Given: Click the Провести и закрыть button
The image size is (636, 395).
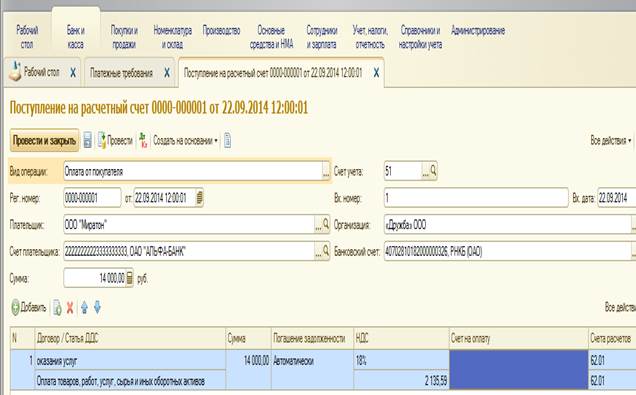Looking at the screenshot, I should pos(44,140).
